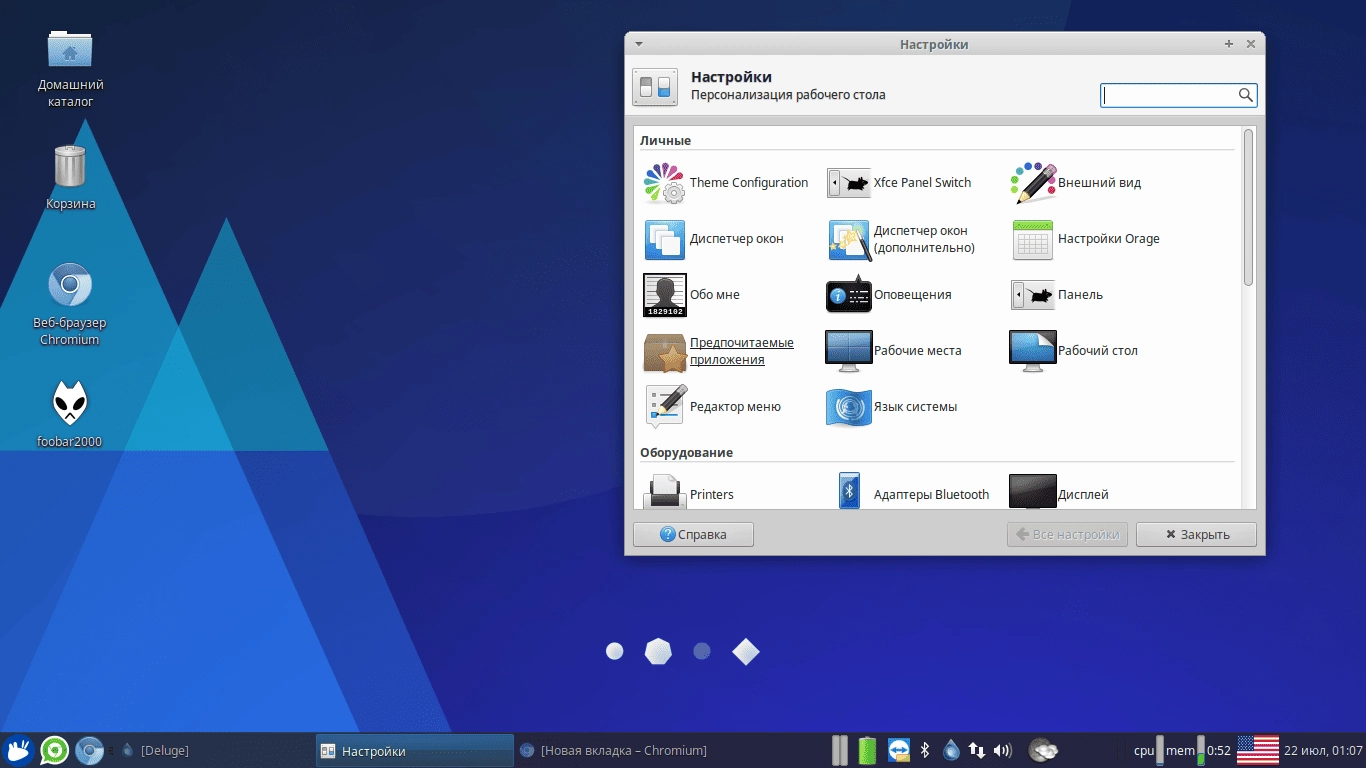Launch Веб-браузер Chromium from desktop
Viewport: 1366px width, 768px height.
[x=70, y=304]
